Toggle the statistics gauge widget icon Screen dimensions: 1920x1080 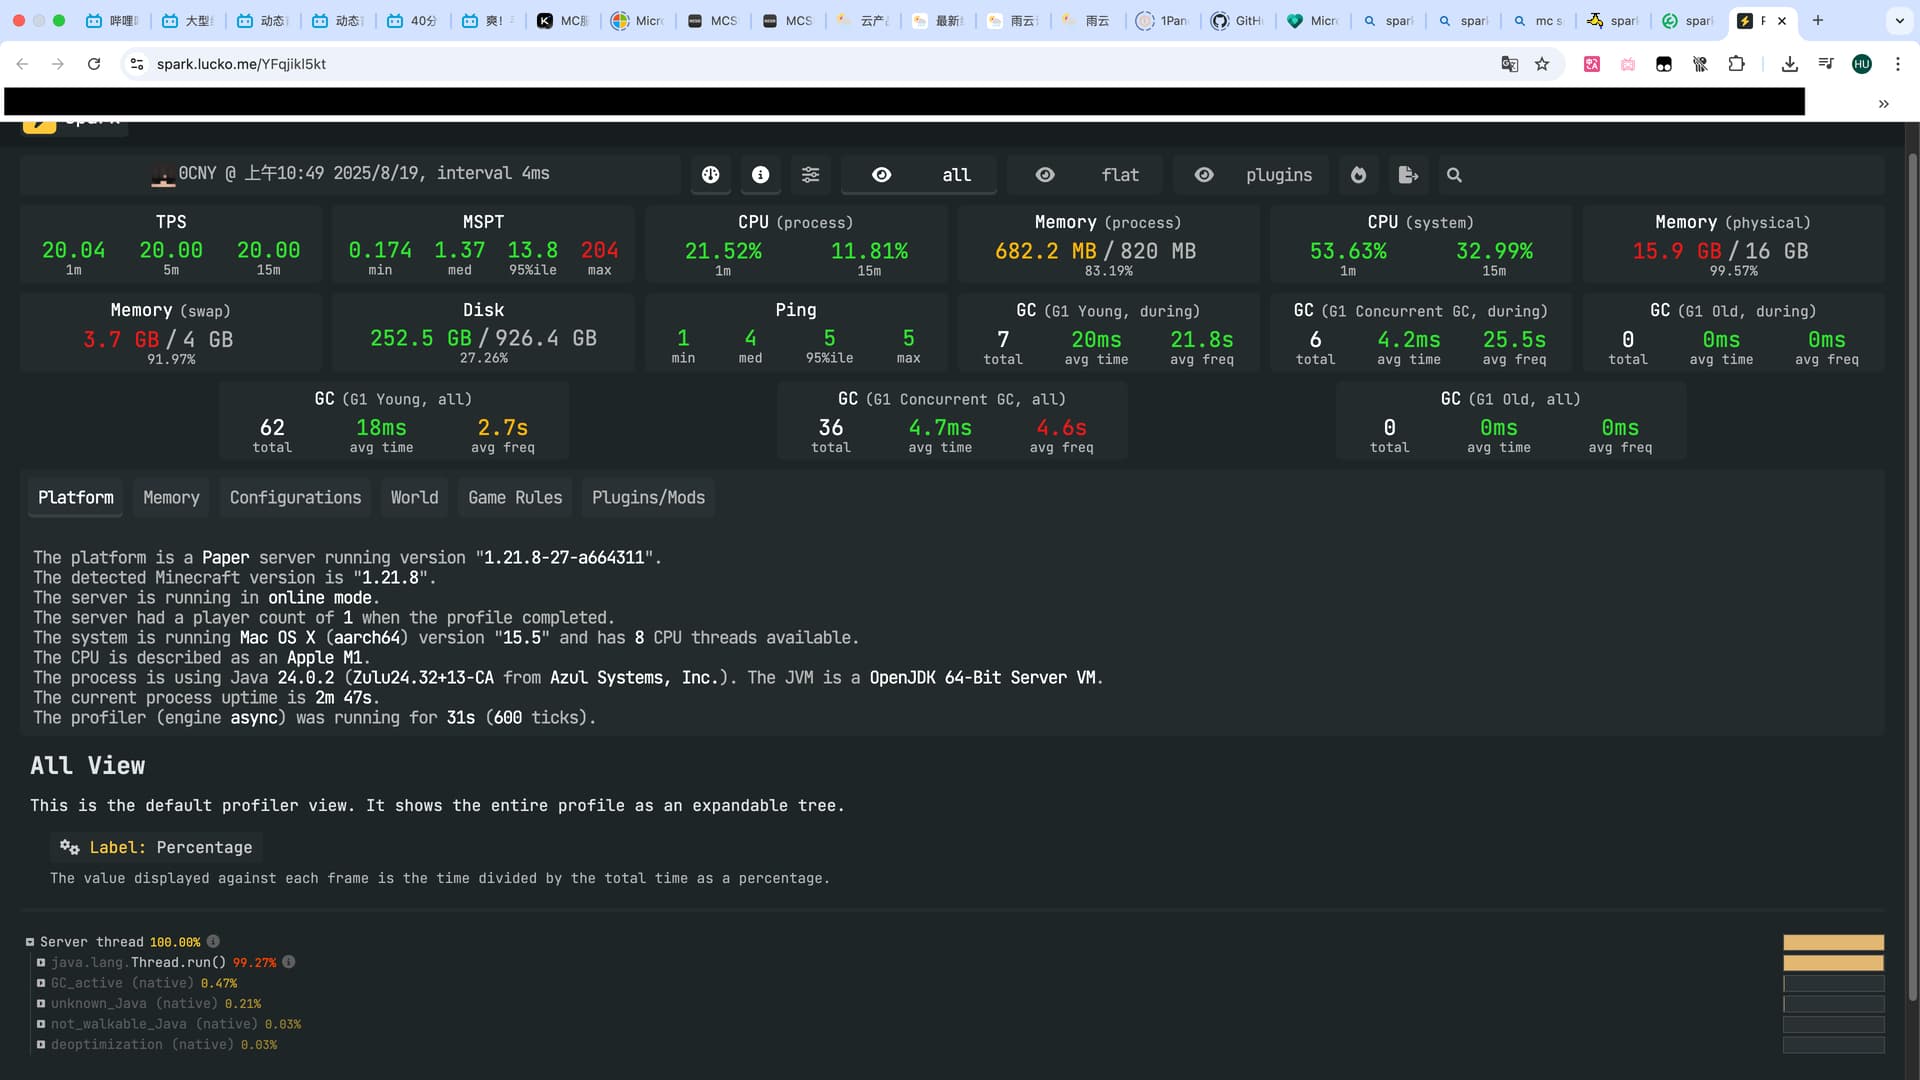710,175
